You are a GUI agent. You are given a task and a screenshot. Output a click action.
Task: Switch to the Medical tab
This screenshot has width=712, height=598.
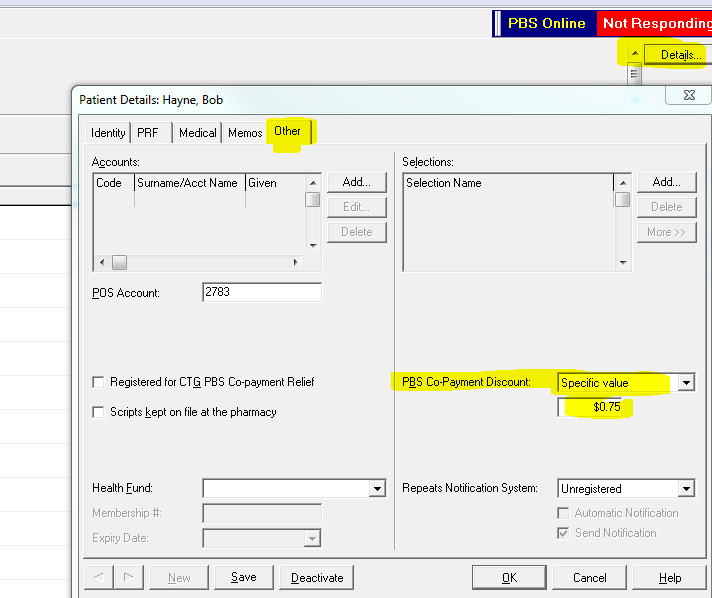[197, 133]
